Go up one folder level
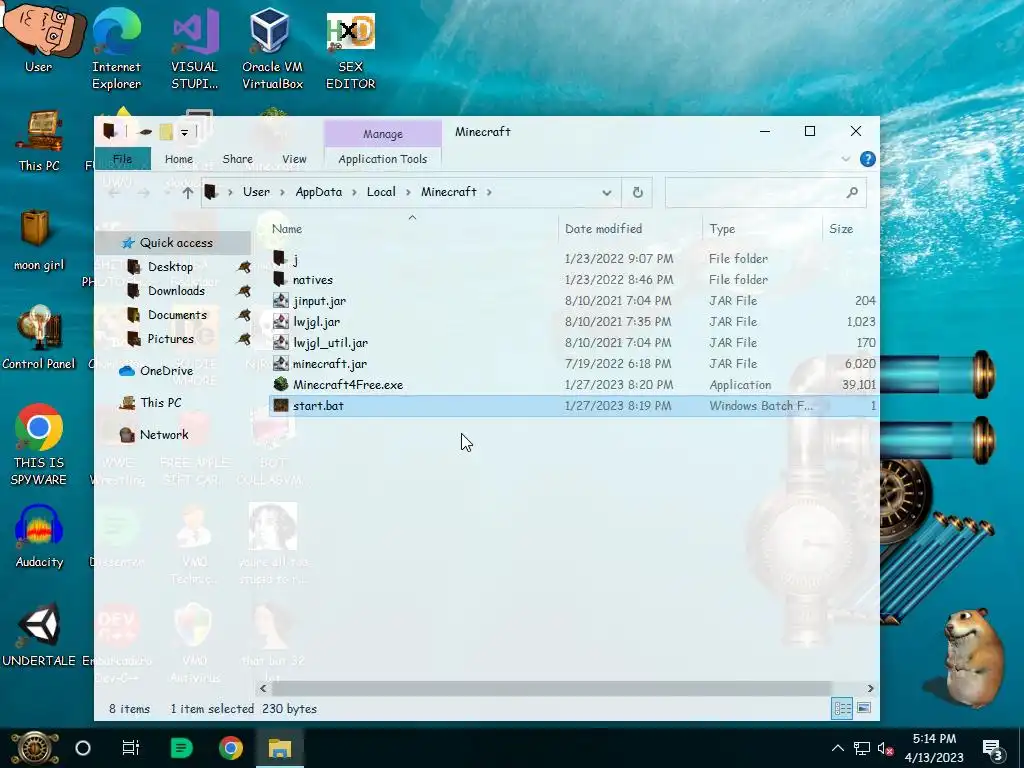The height and width of the screenshot is (768, 1024). 187,193
